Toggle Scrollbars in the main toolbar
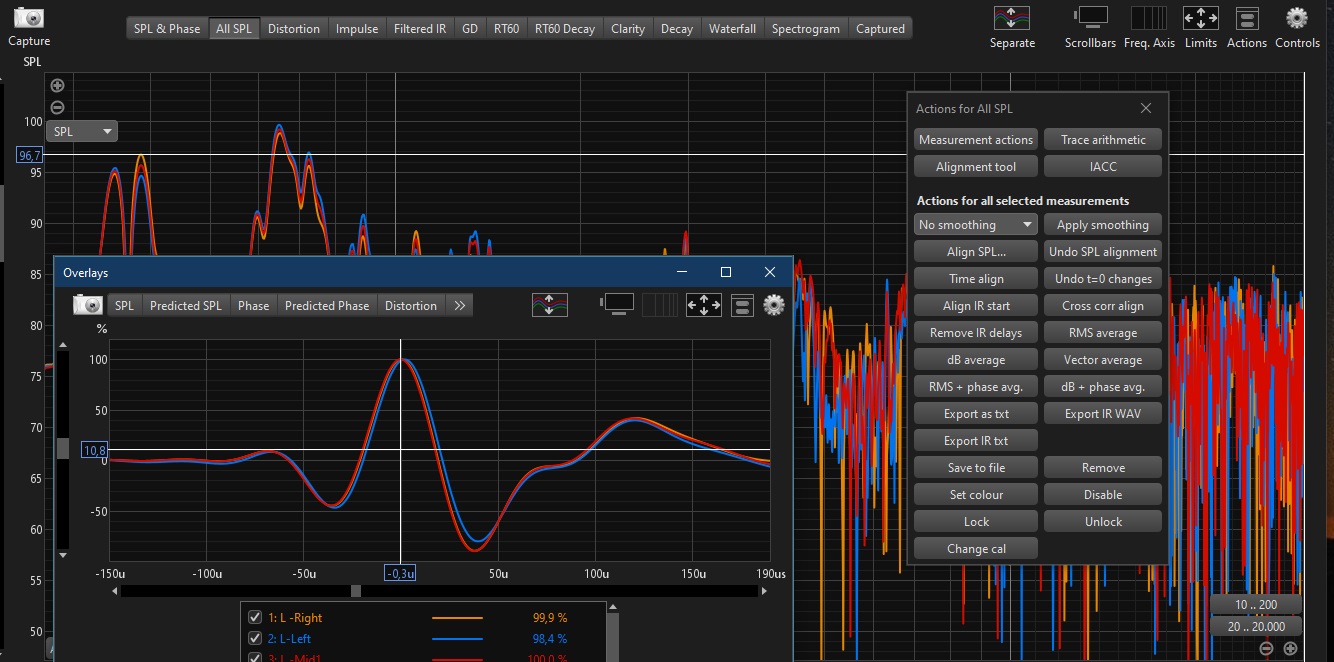 1090,18
